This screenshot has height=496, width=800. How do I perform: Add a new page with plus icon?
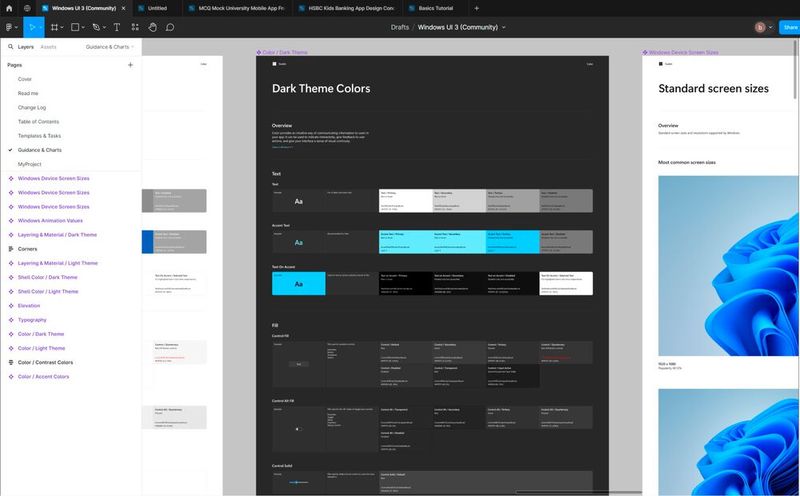[130, 65]
